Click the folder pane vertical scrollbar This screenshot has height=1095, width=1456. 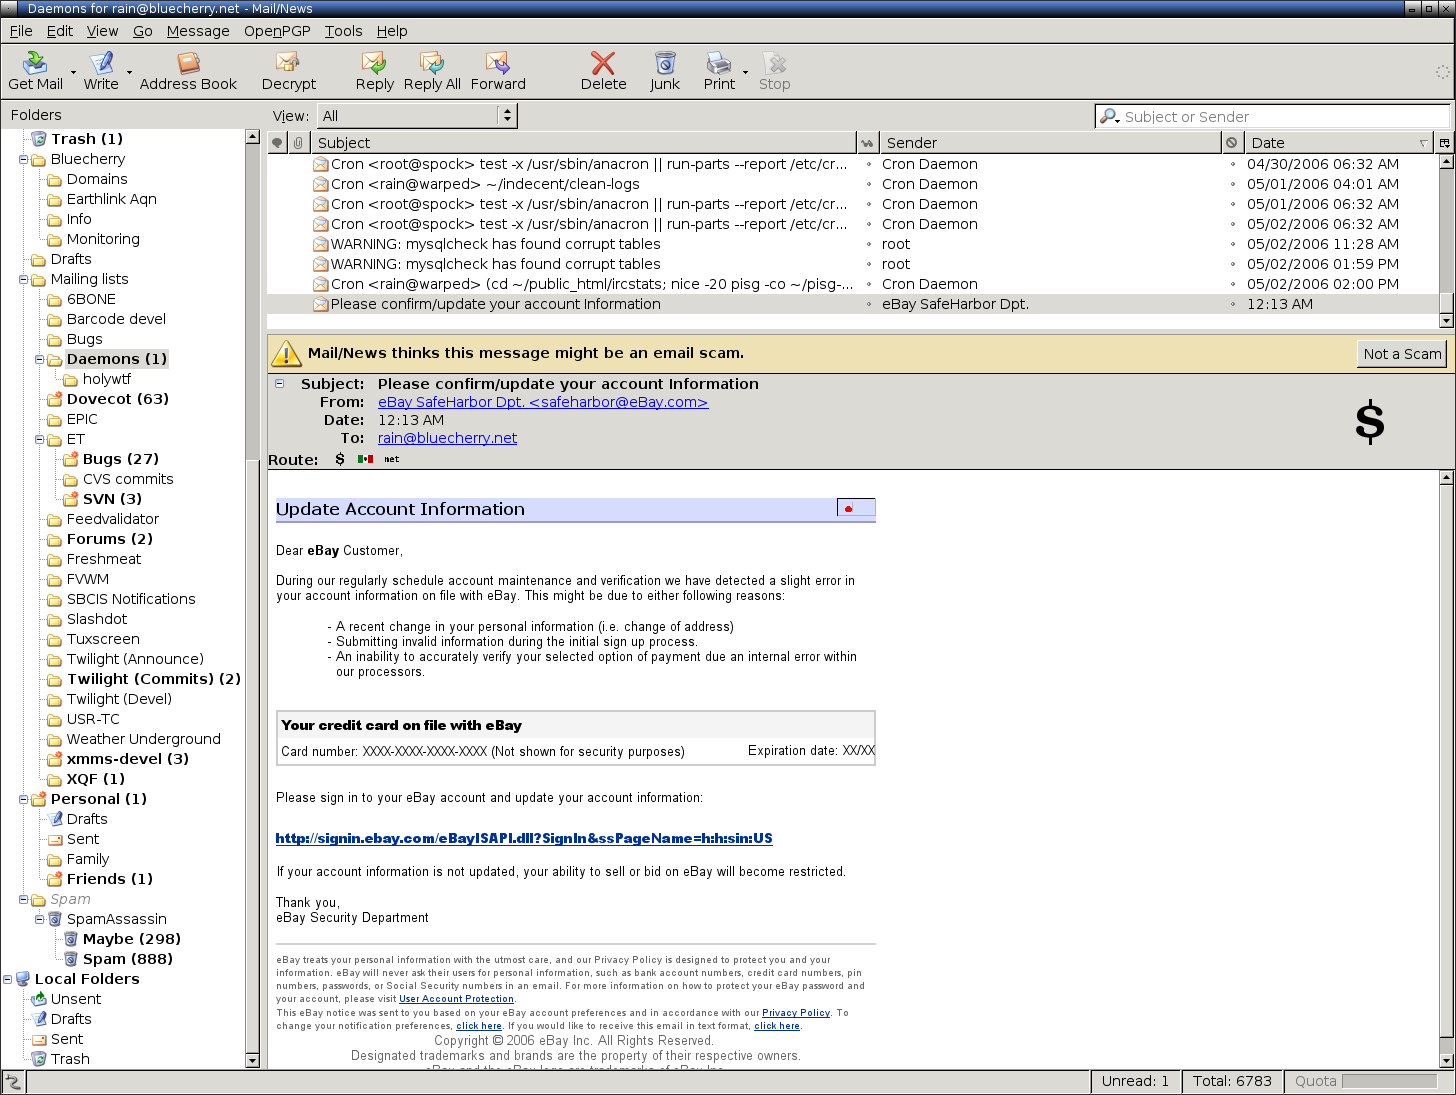[252, 599]
